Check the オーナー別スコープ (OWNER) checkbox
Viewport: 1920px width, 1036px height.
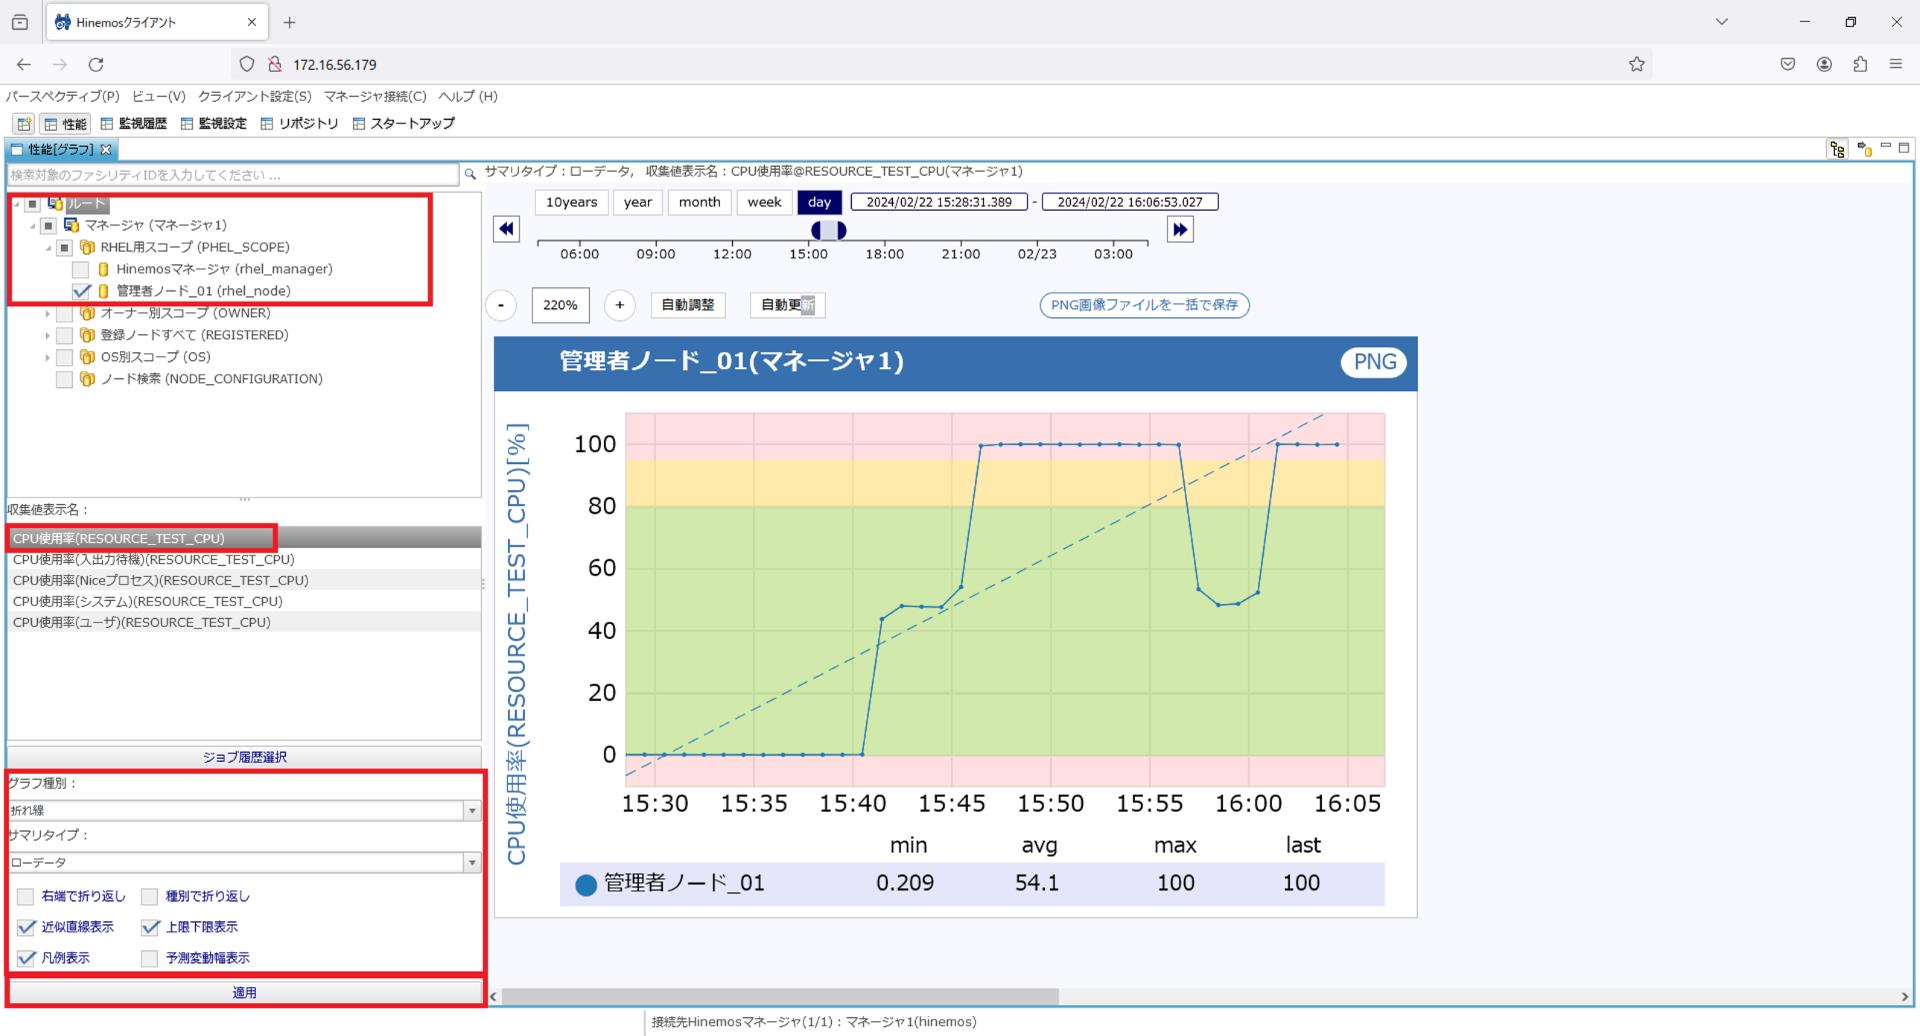(x=65, y=313)
